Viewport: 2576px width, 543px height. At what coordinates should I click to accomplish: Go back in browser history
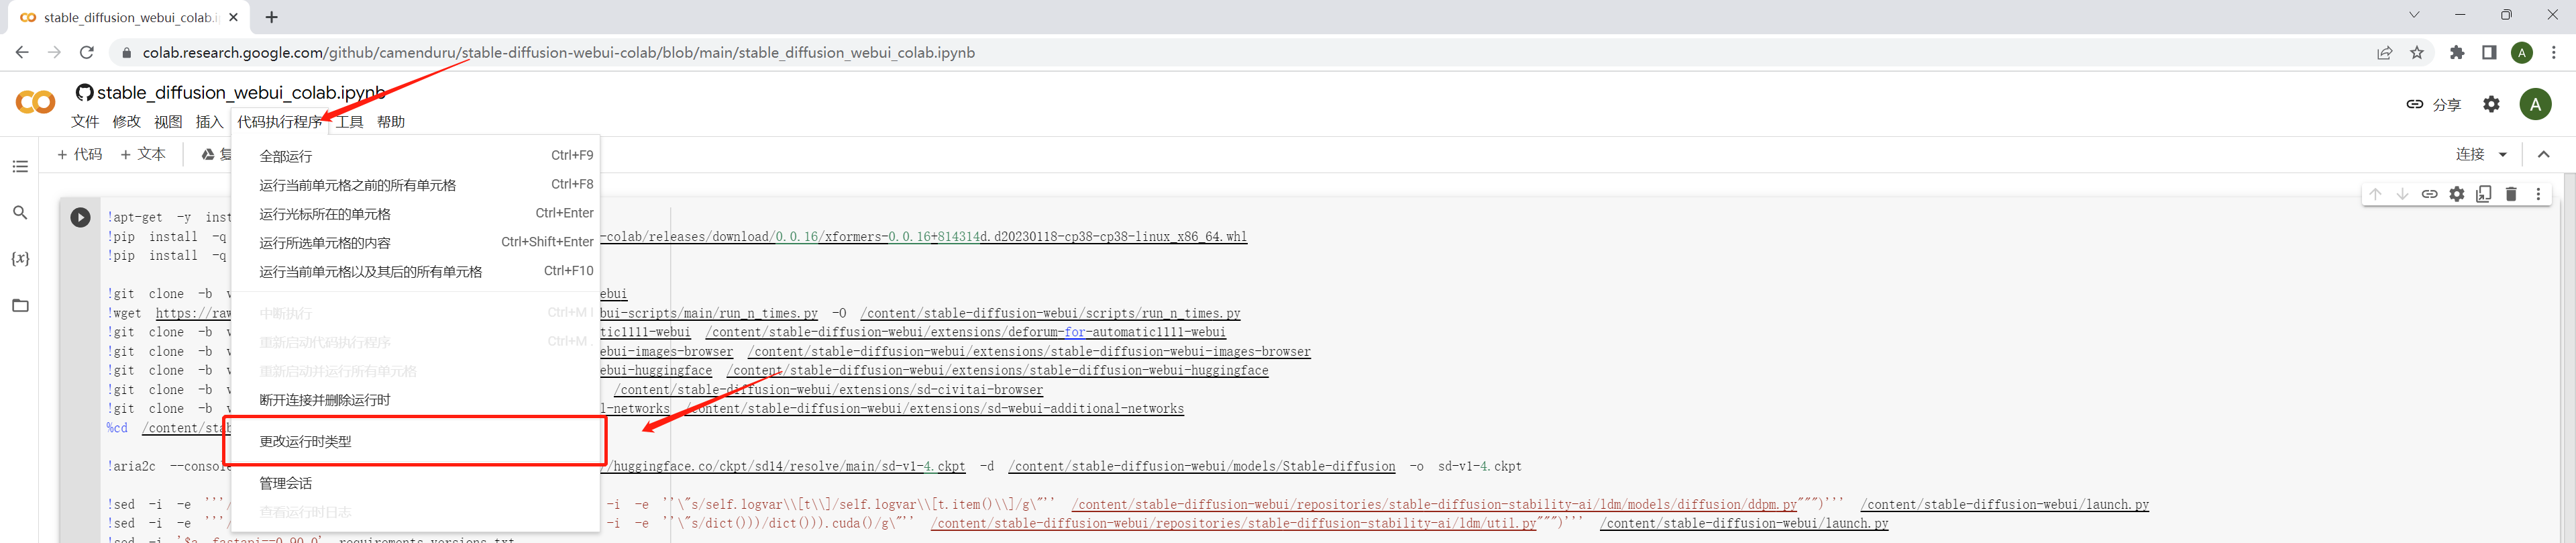coord(22,52)
